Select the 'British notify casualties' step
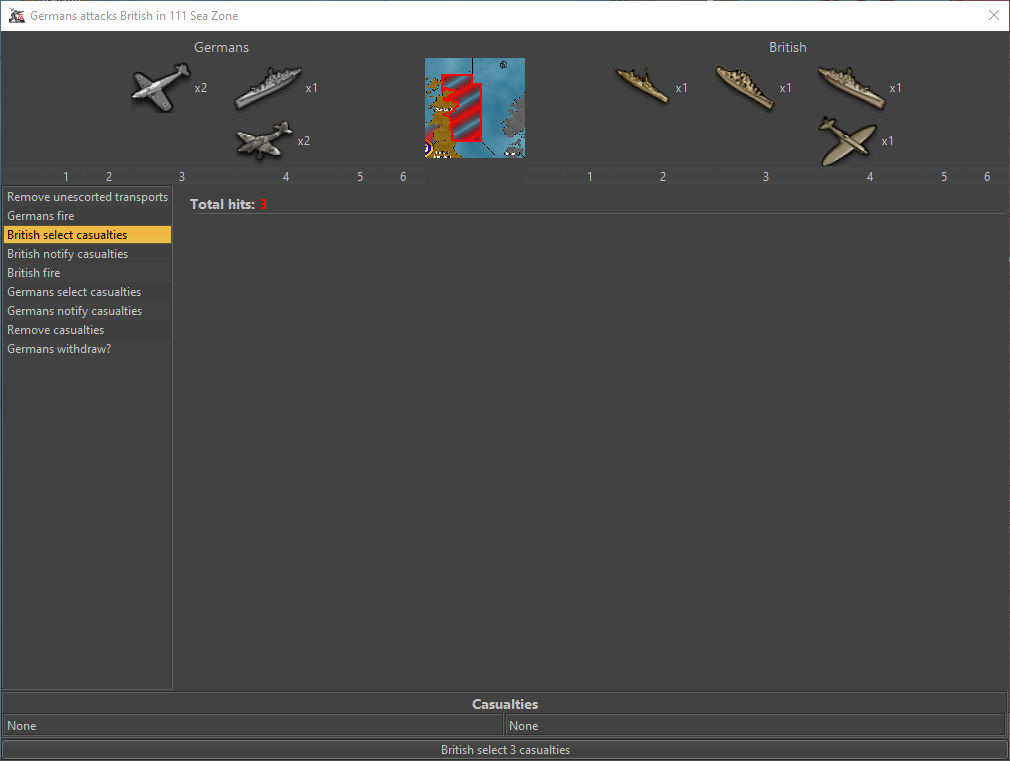 click(x=67, y=254)
